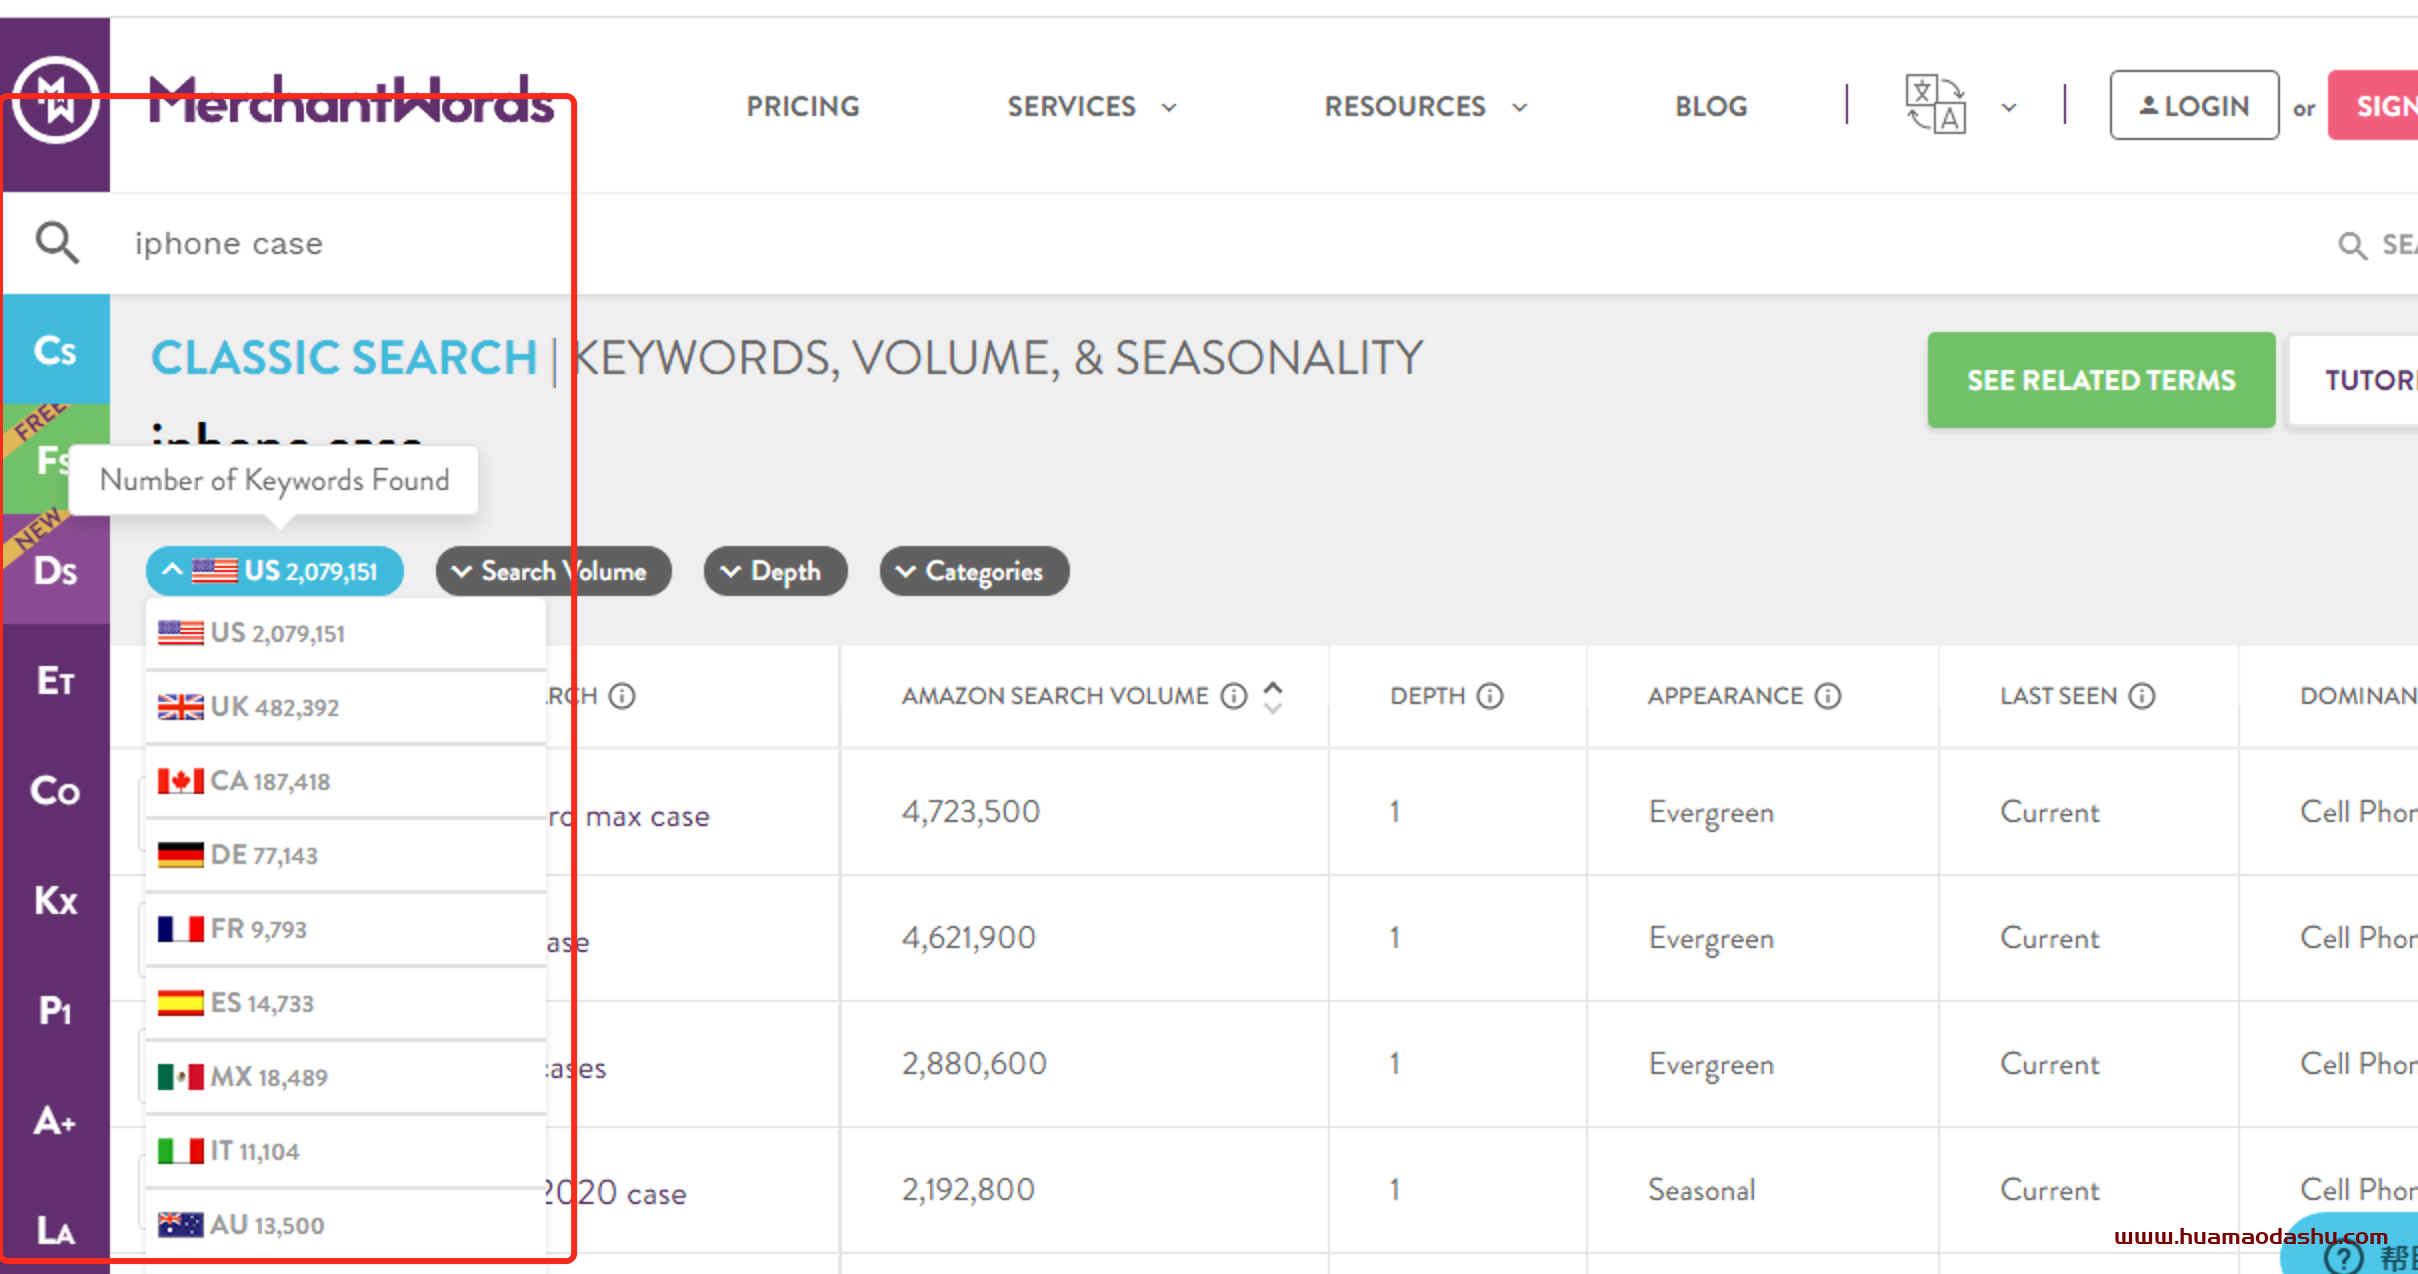Click the SEE RELATED TERMS button
2418x1274 pixels.
pyautogui.click(x=2101, y=380)
